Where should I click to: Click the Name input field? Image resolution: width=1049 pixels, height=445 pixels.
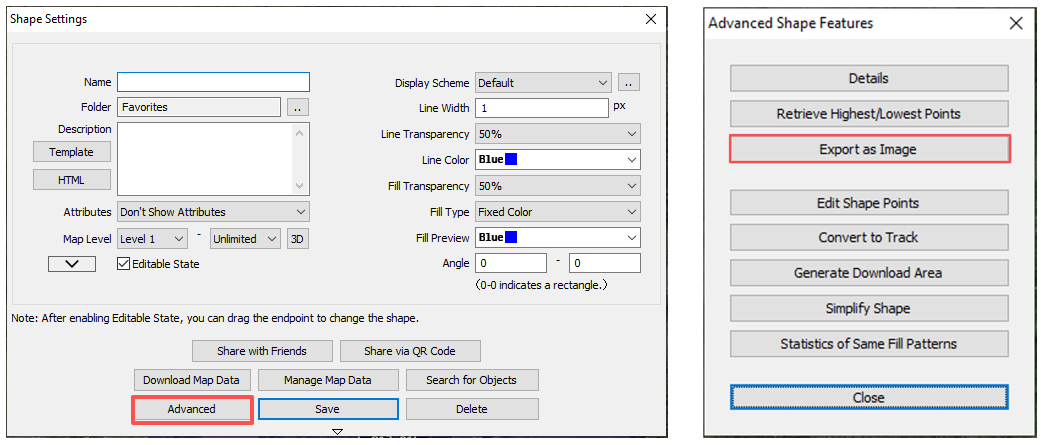coord(213,82)
